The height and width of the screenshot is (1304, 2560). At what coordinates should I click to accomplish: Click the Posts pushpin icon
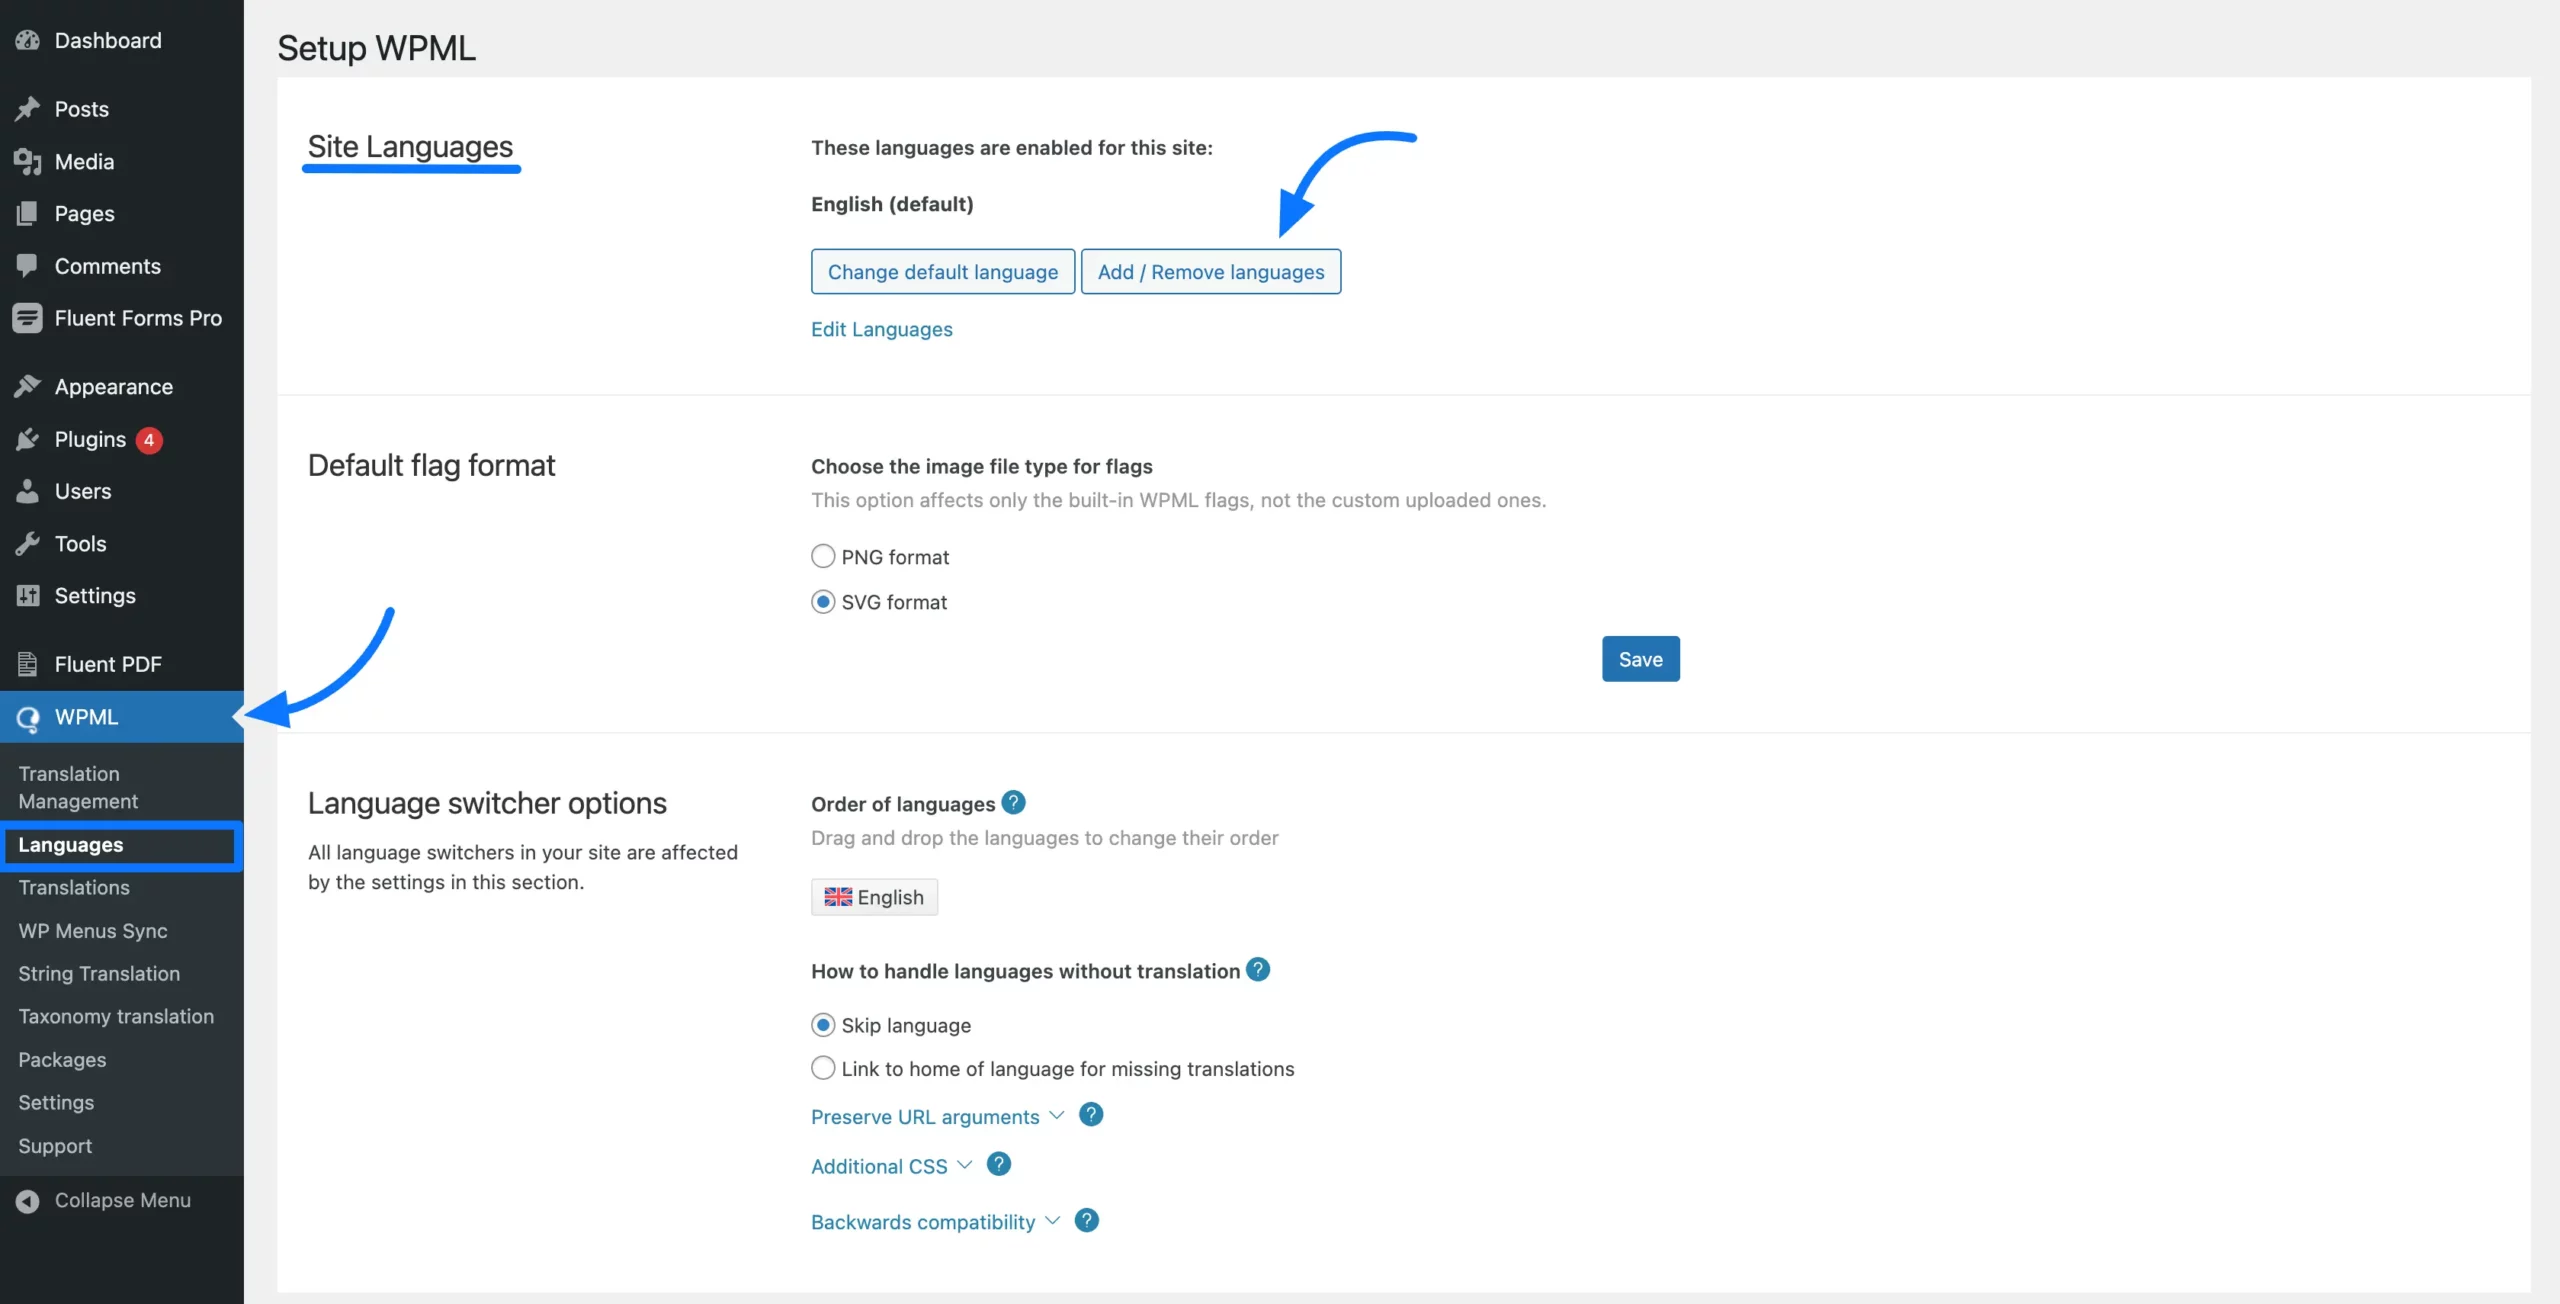point(27,109)
